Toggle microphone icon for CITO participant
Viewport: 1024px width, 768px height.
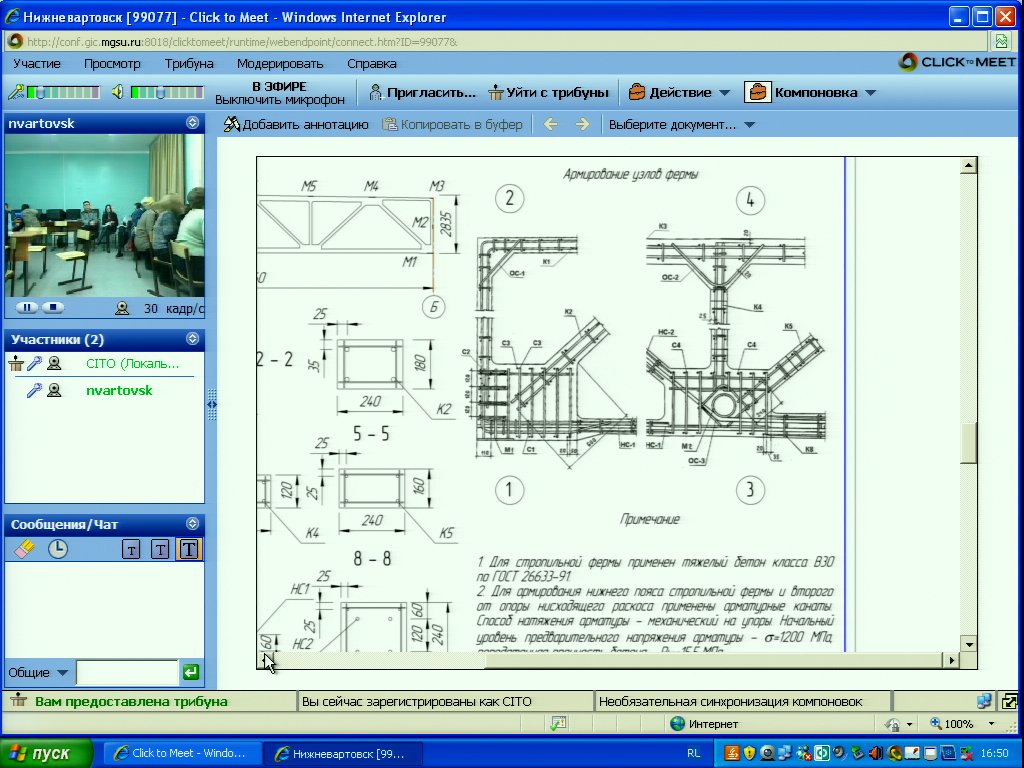click(x=35, y=364)
